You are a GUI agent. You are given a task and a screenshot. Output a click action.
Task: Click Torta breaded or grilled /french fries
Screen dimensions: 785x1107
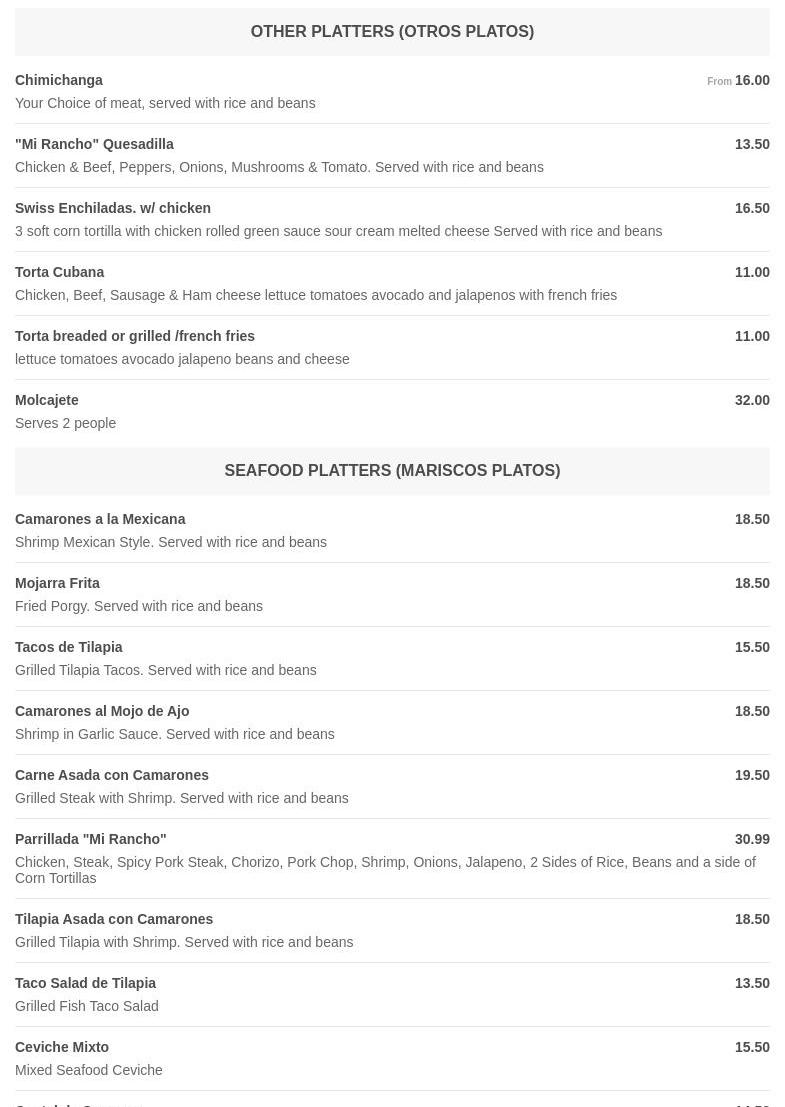[135, 336]
